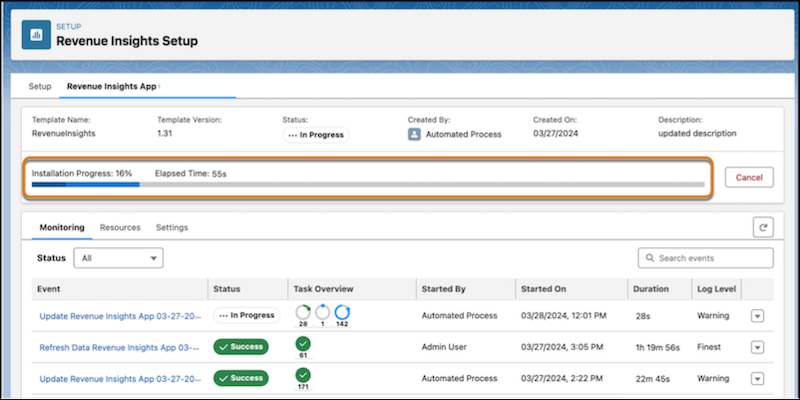Click the In Progress badge in first event row
The height and width of the screenshot is (400, 800).
click(x=247, y=315)
